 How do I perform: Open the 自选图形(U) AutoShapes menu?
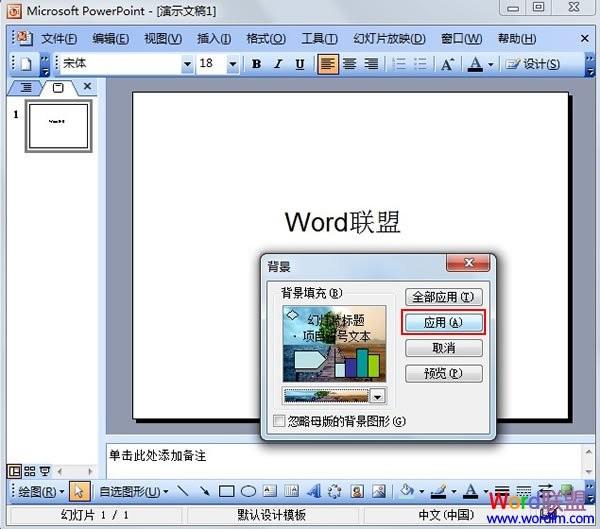(134, 491)
